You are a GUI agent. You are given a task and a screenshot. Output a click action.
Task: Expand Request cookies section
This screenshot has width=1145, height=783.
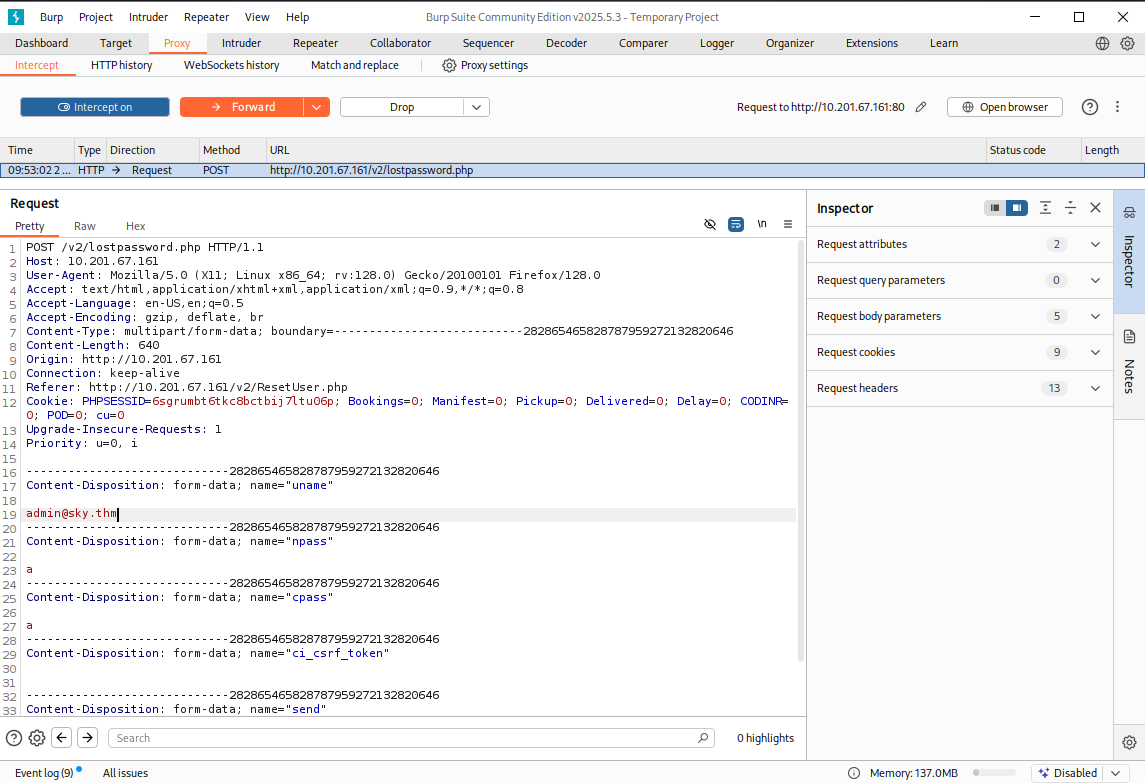pyautogui.click(x=960, y=352)
